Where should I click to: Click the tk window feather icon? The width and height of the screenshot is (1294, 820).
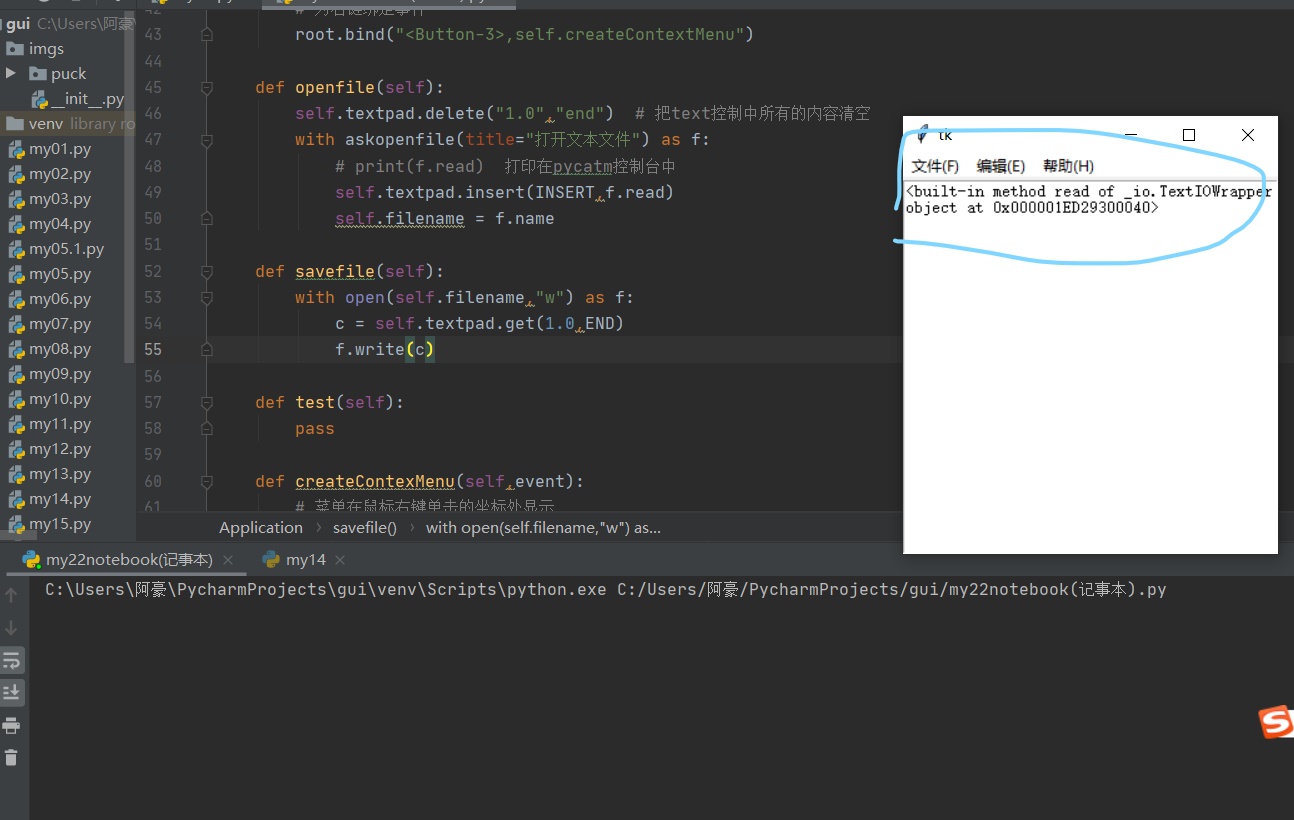(x=921, y=135)
